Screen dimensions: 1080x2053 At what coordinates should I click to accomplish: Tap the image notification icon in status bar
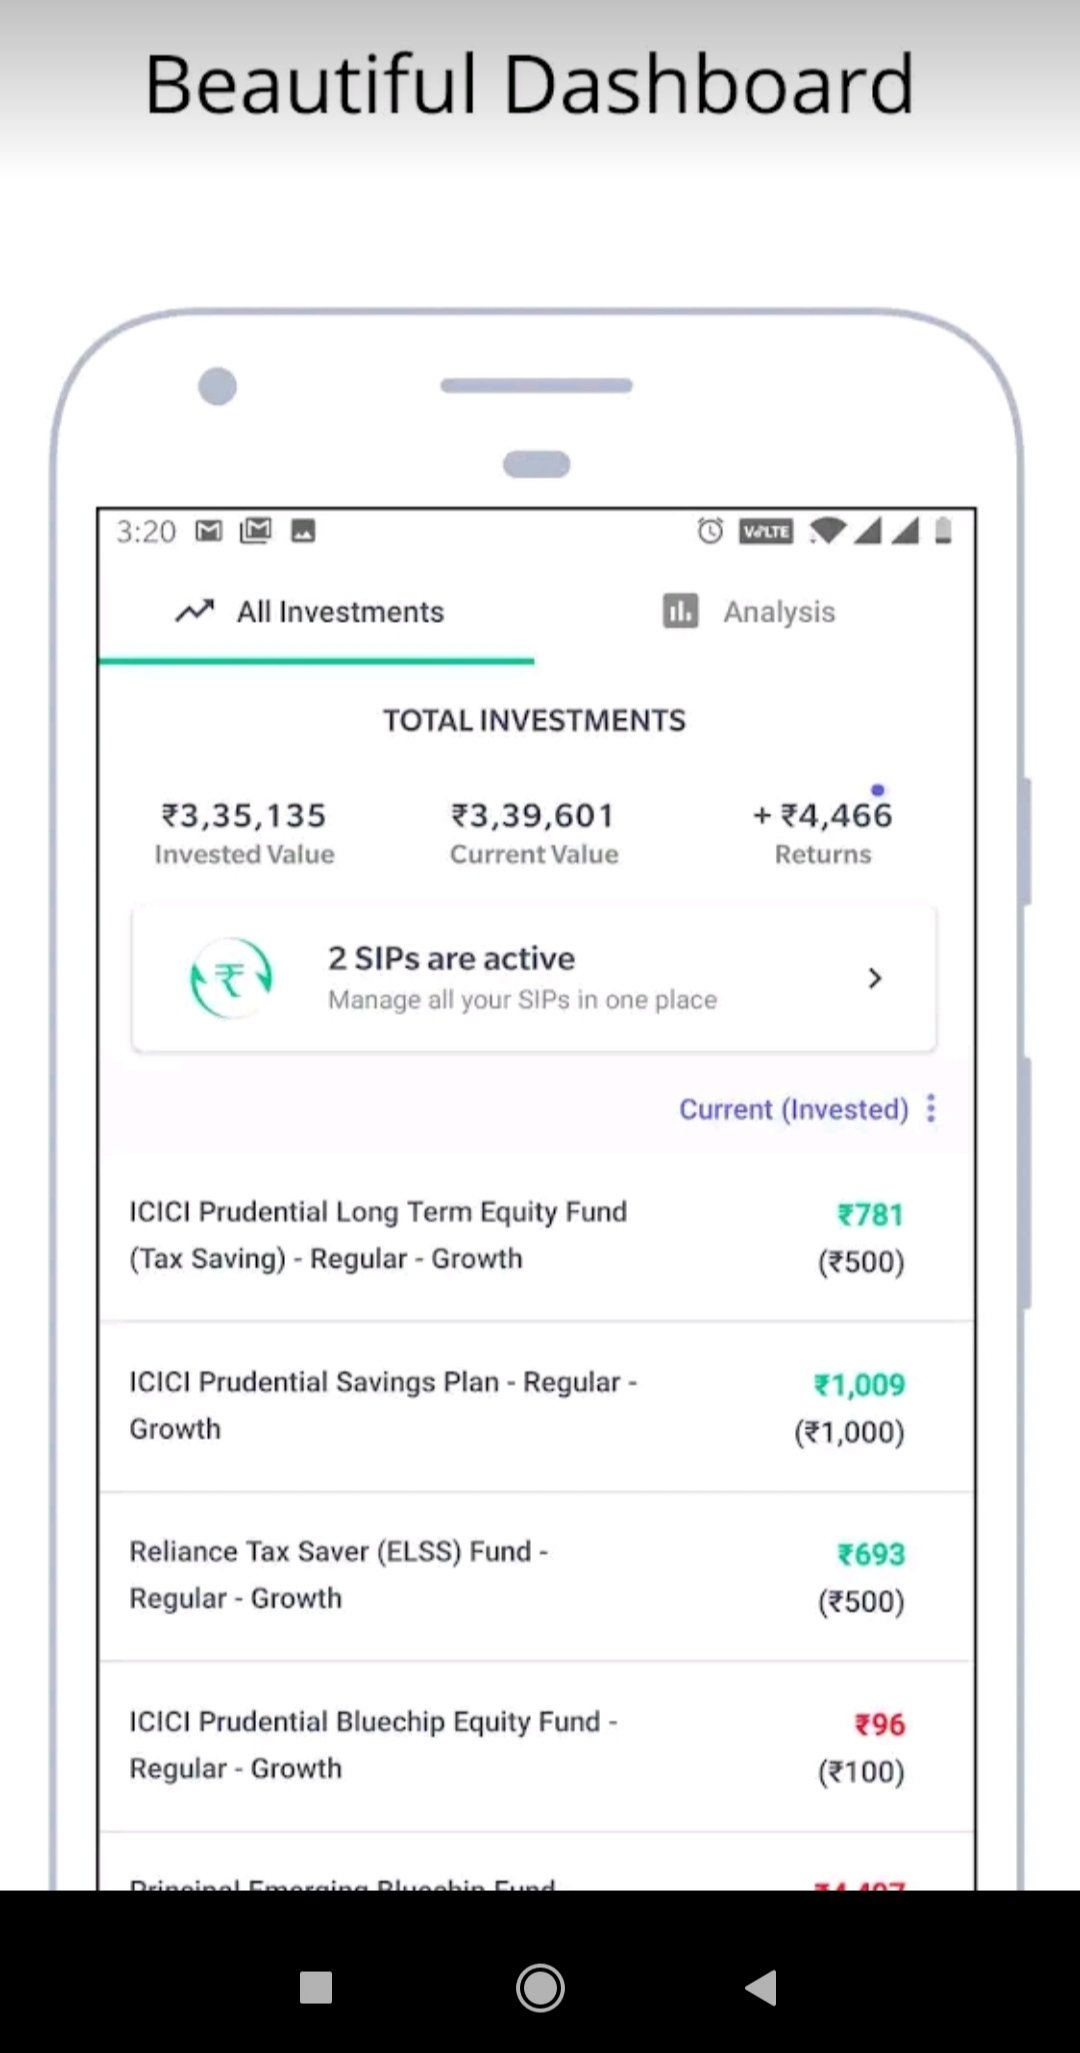pyautogui.click(x=303, y=531)
